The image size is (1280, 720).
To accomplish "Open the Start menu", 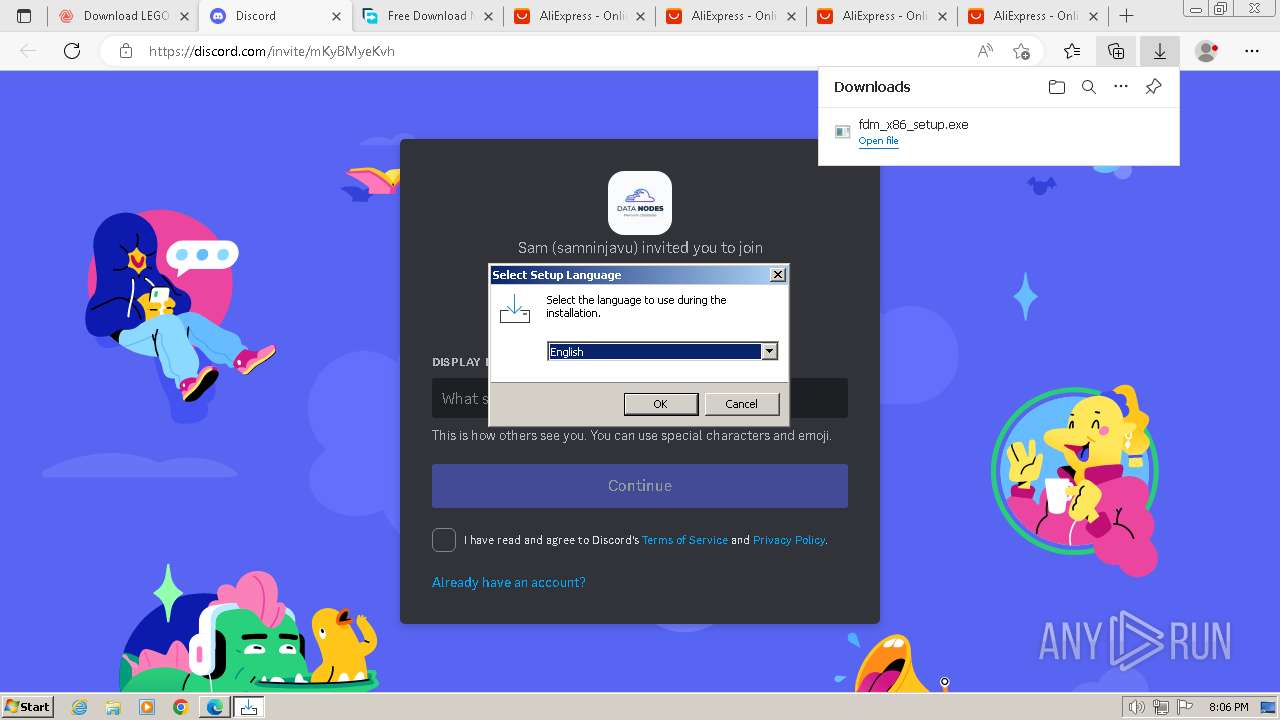I will [27, 707].
